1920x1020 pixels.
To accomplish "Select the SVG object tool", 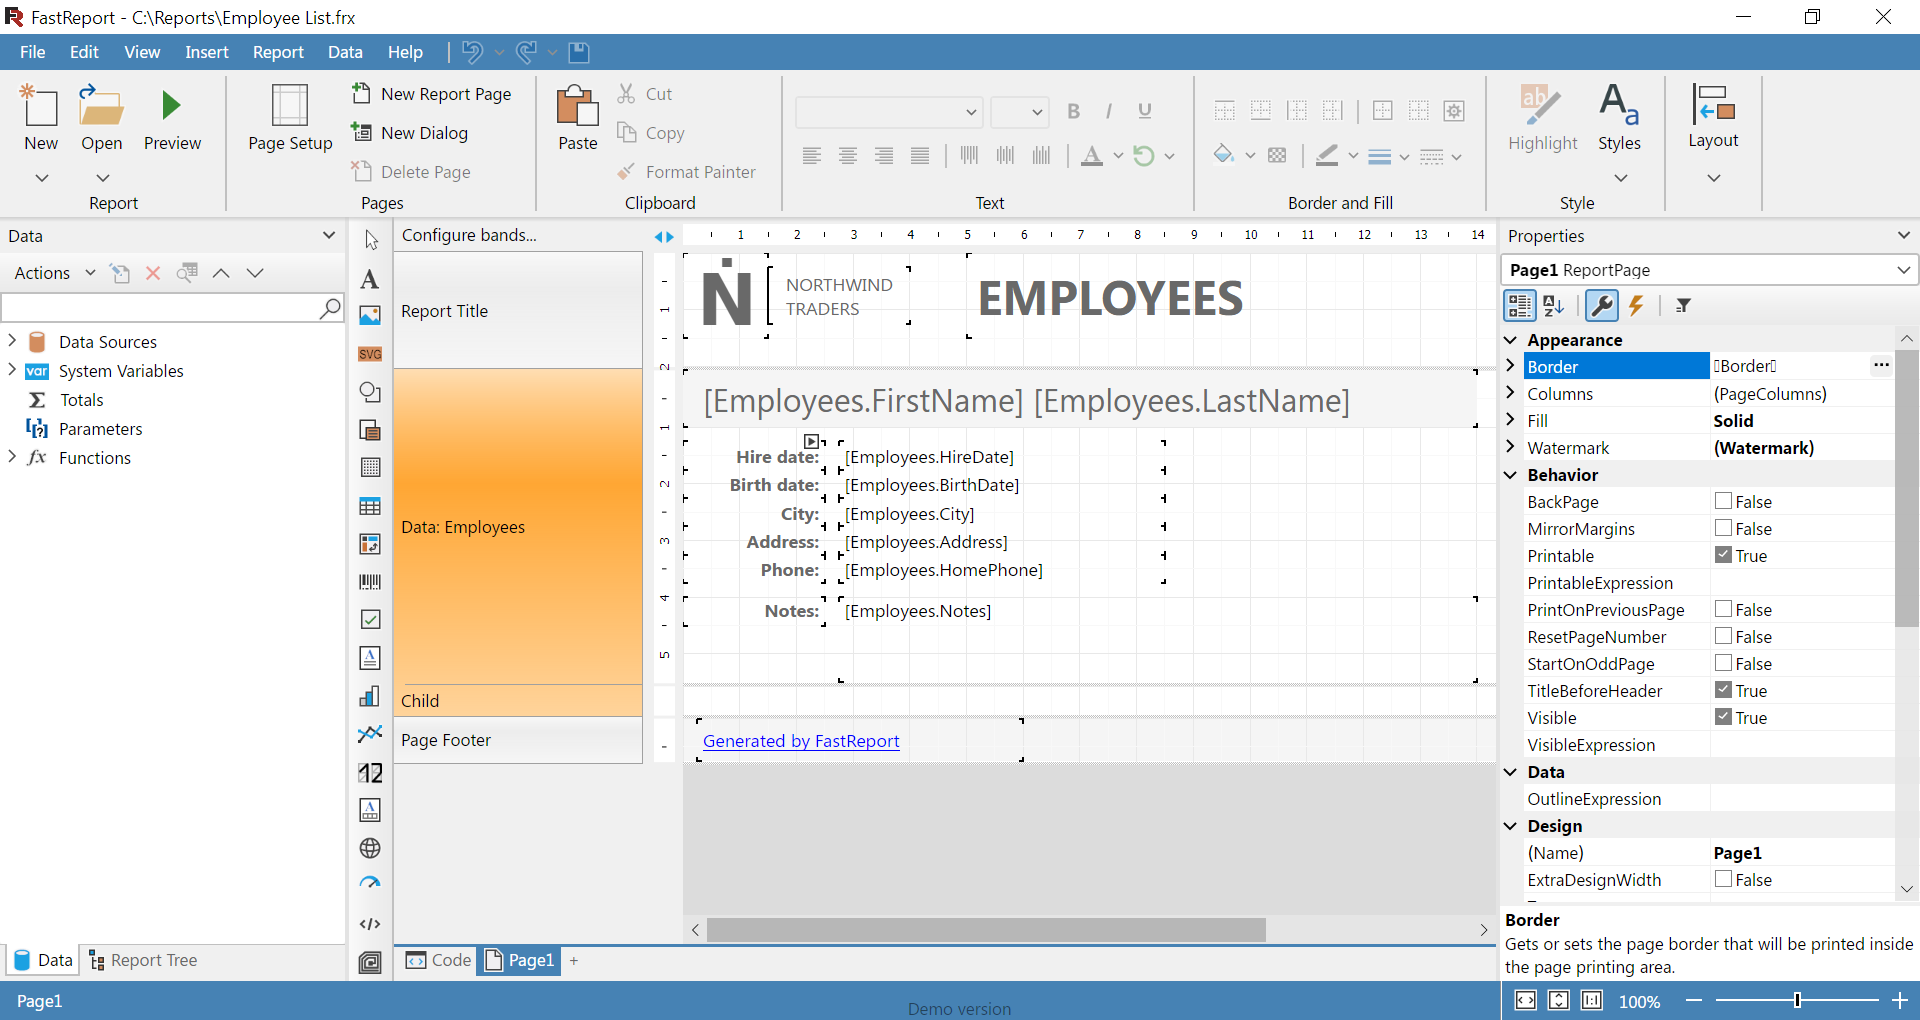I will [x=370, y=354].
